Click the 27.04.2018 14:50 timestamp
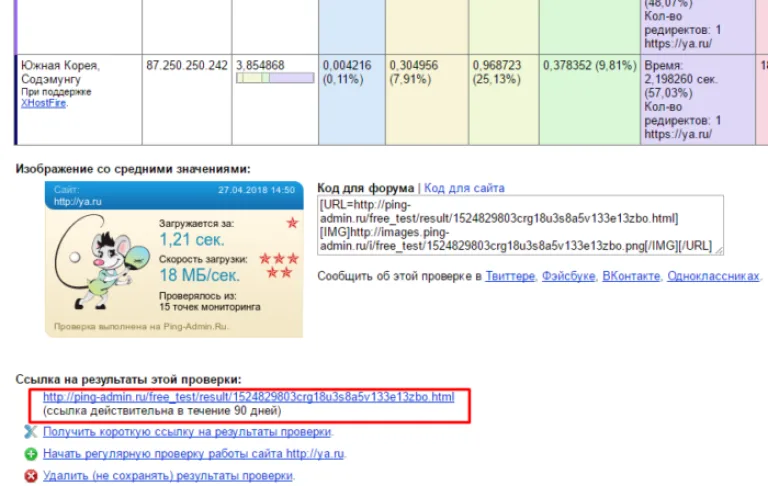Screen dimensions: 768x486 click(257, 190)
